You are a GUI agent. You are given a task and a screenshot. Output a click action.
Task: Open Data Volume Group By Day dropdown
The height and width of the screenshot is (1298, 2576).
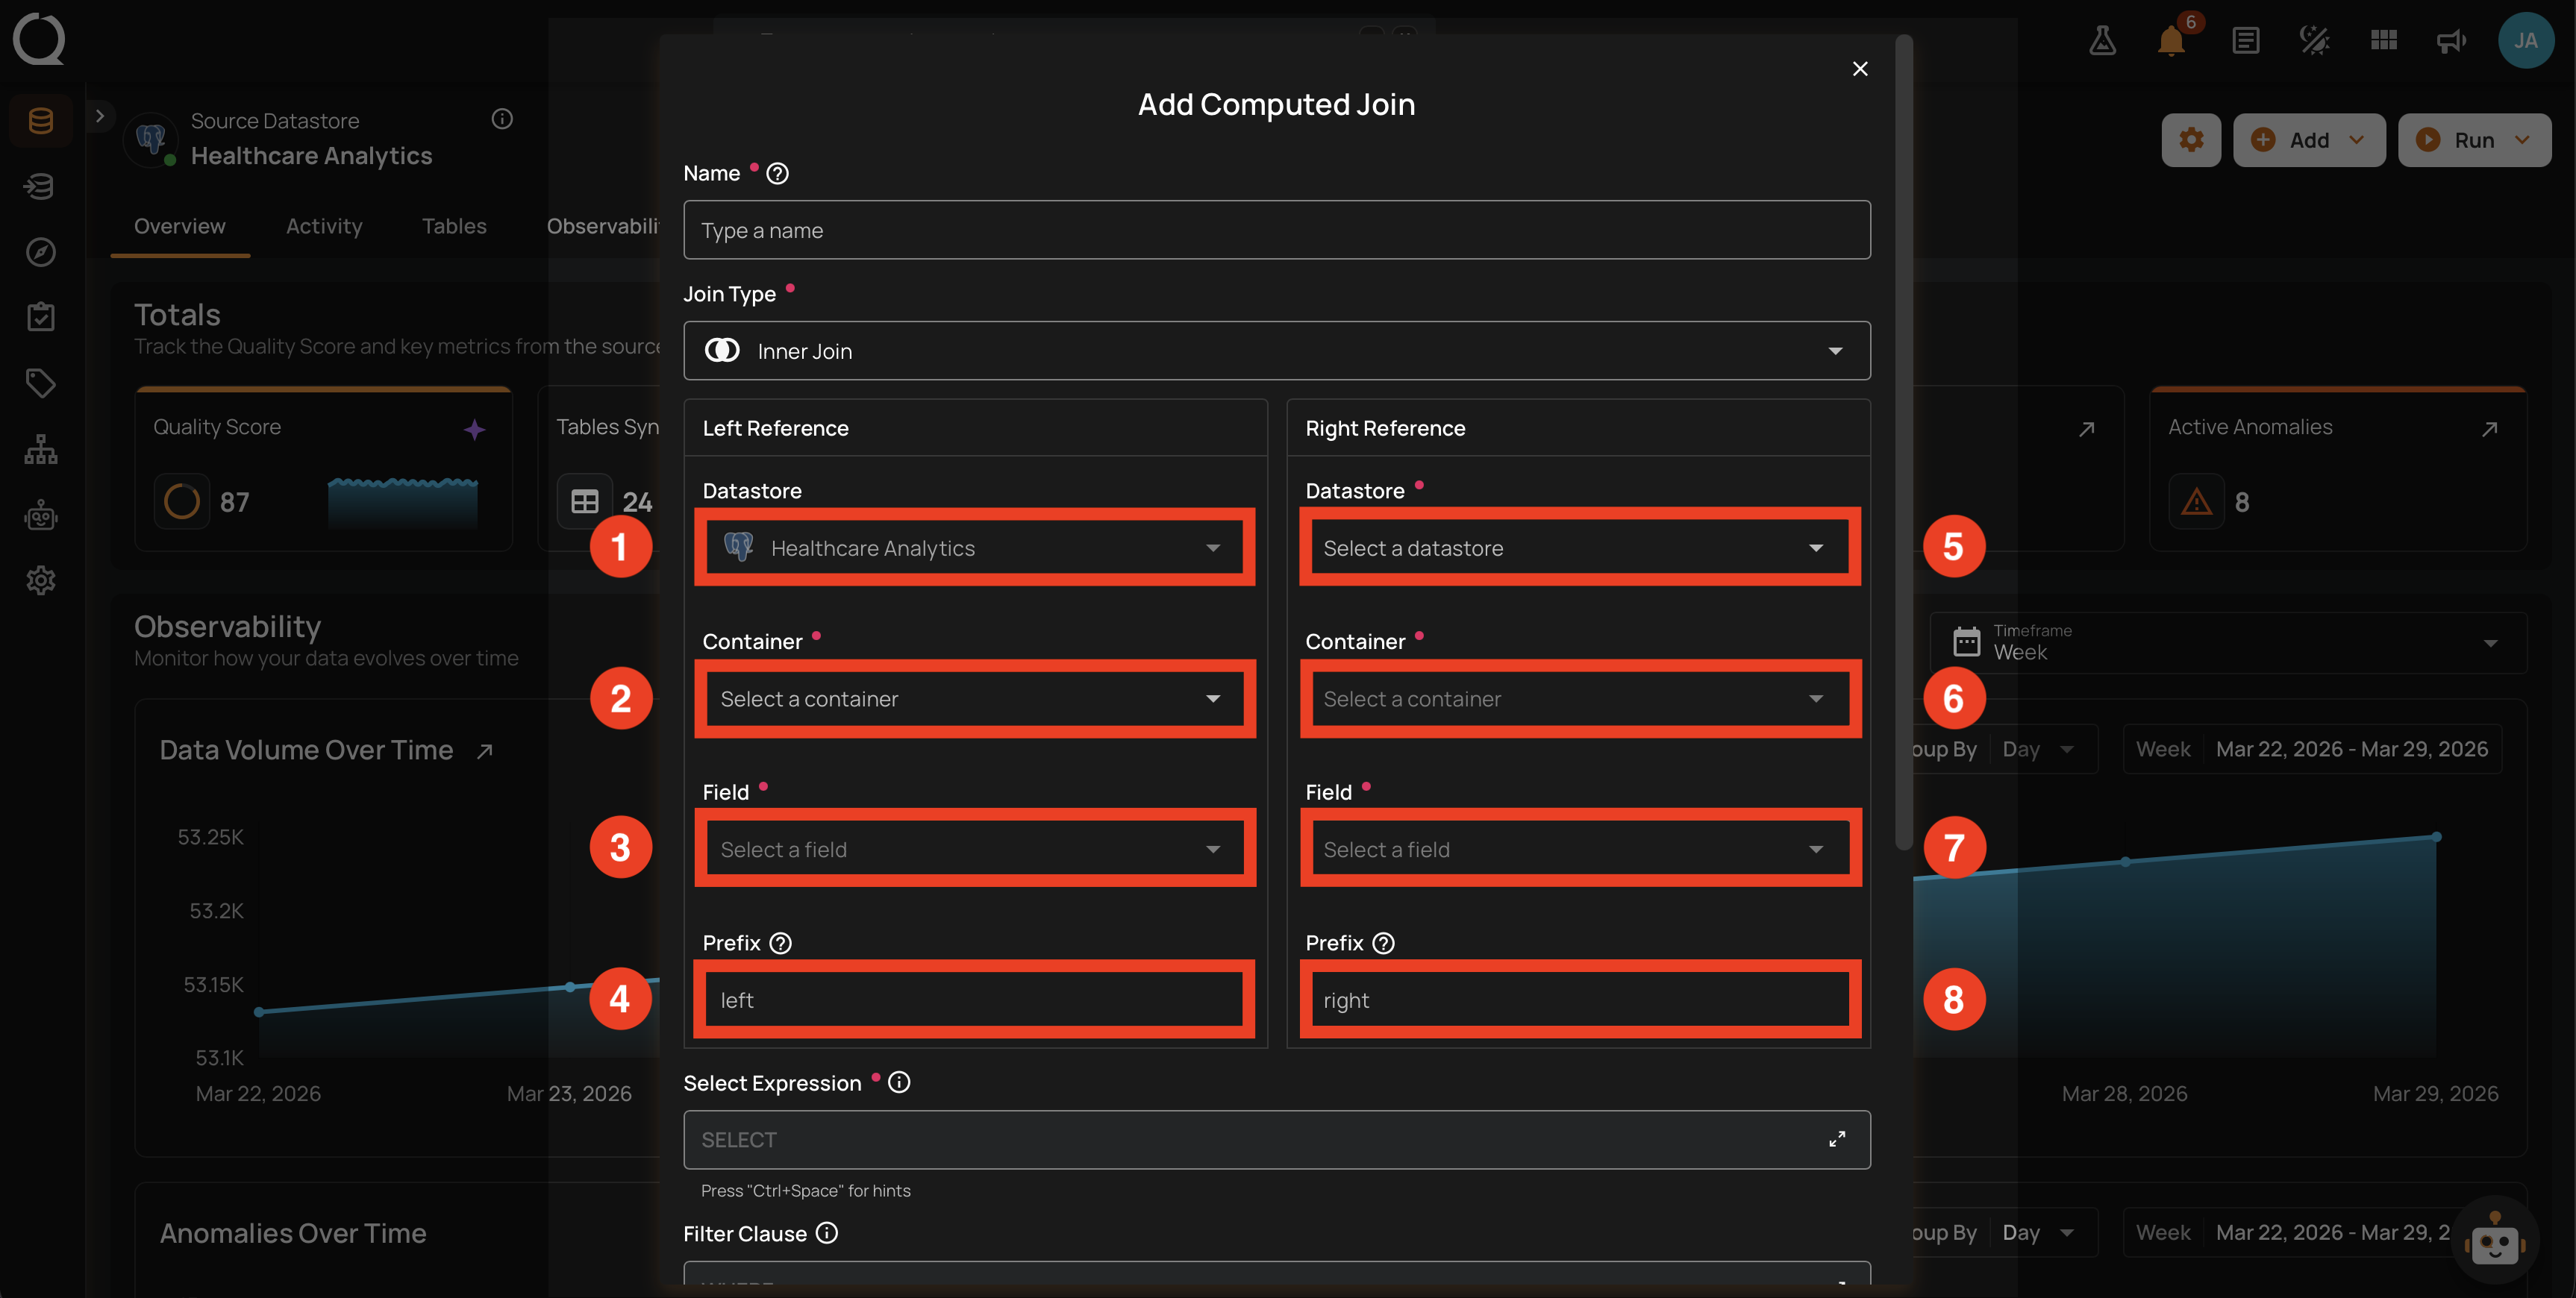[2038, 749]
